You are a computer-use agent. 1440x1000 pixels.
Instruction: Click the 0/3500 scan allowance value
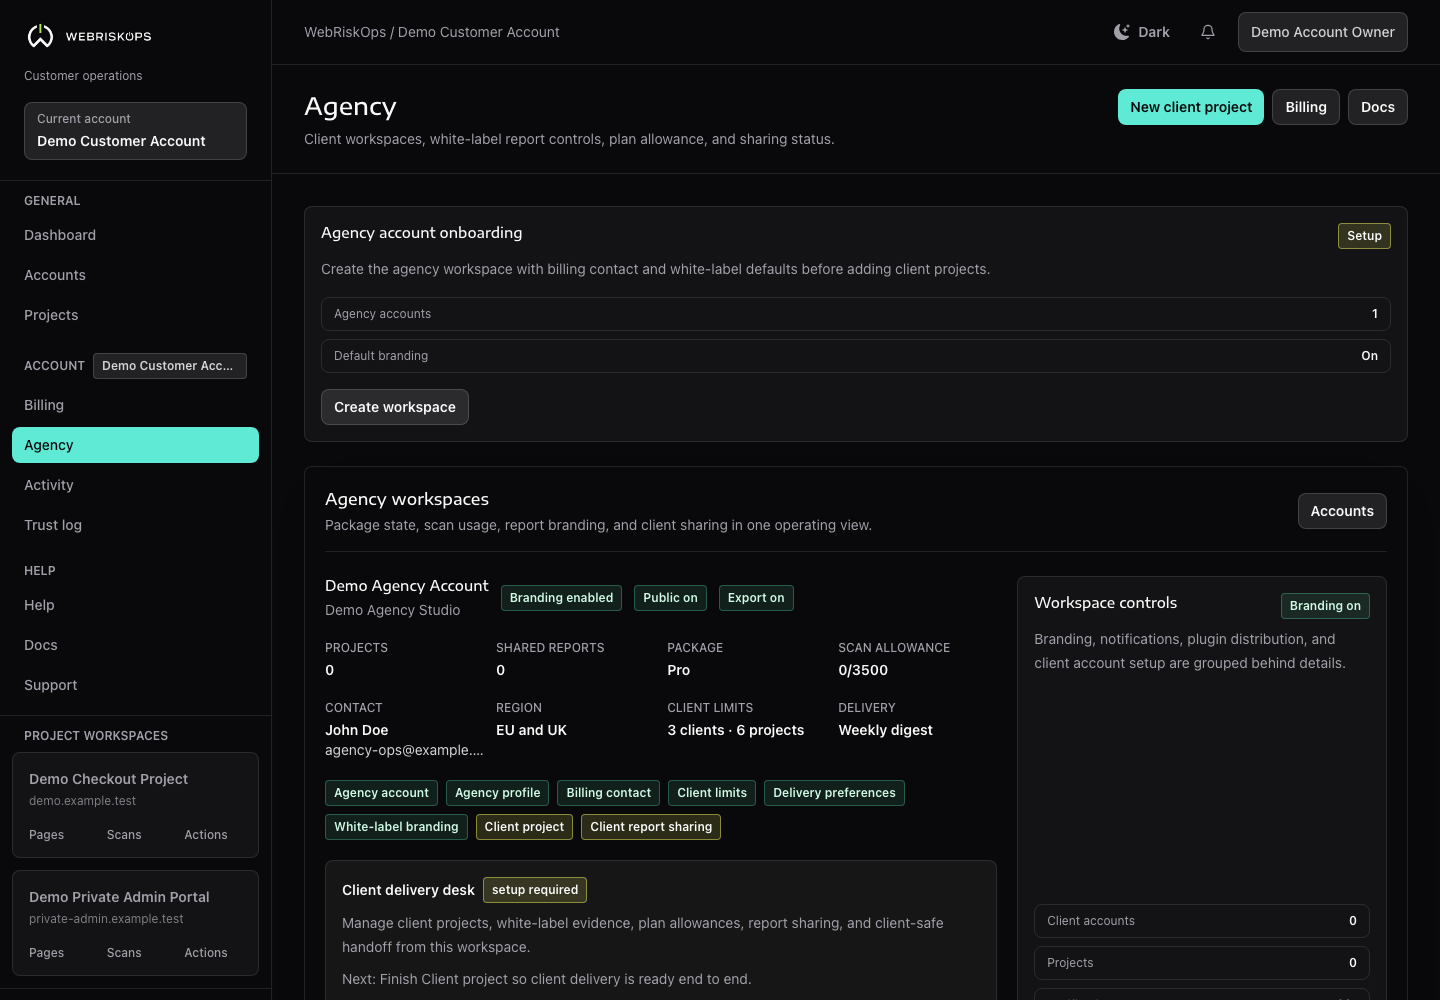click(x=863, y=670)
